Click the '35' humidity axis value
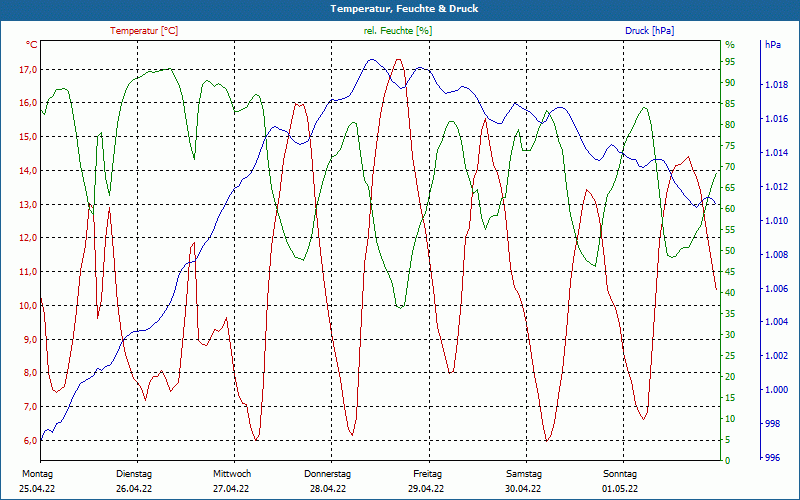800x500 pixels. [730, 314]
